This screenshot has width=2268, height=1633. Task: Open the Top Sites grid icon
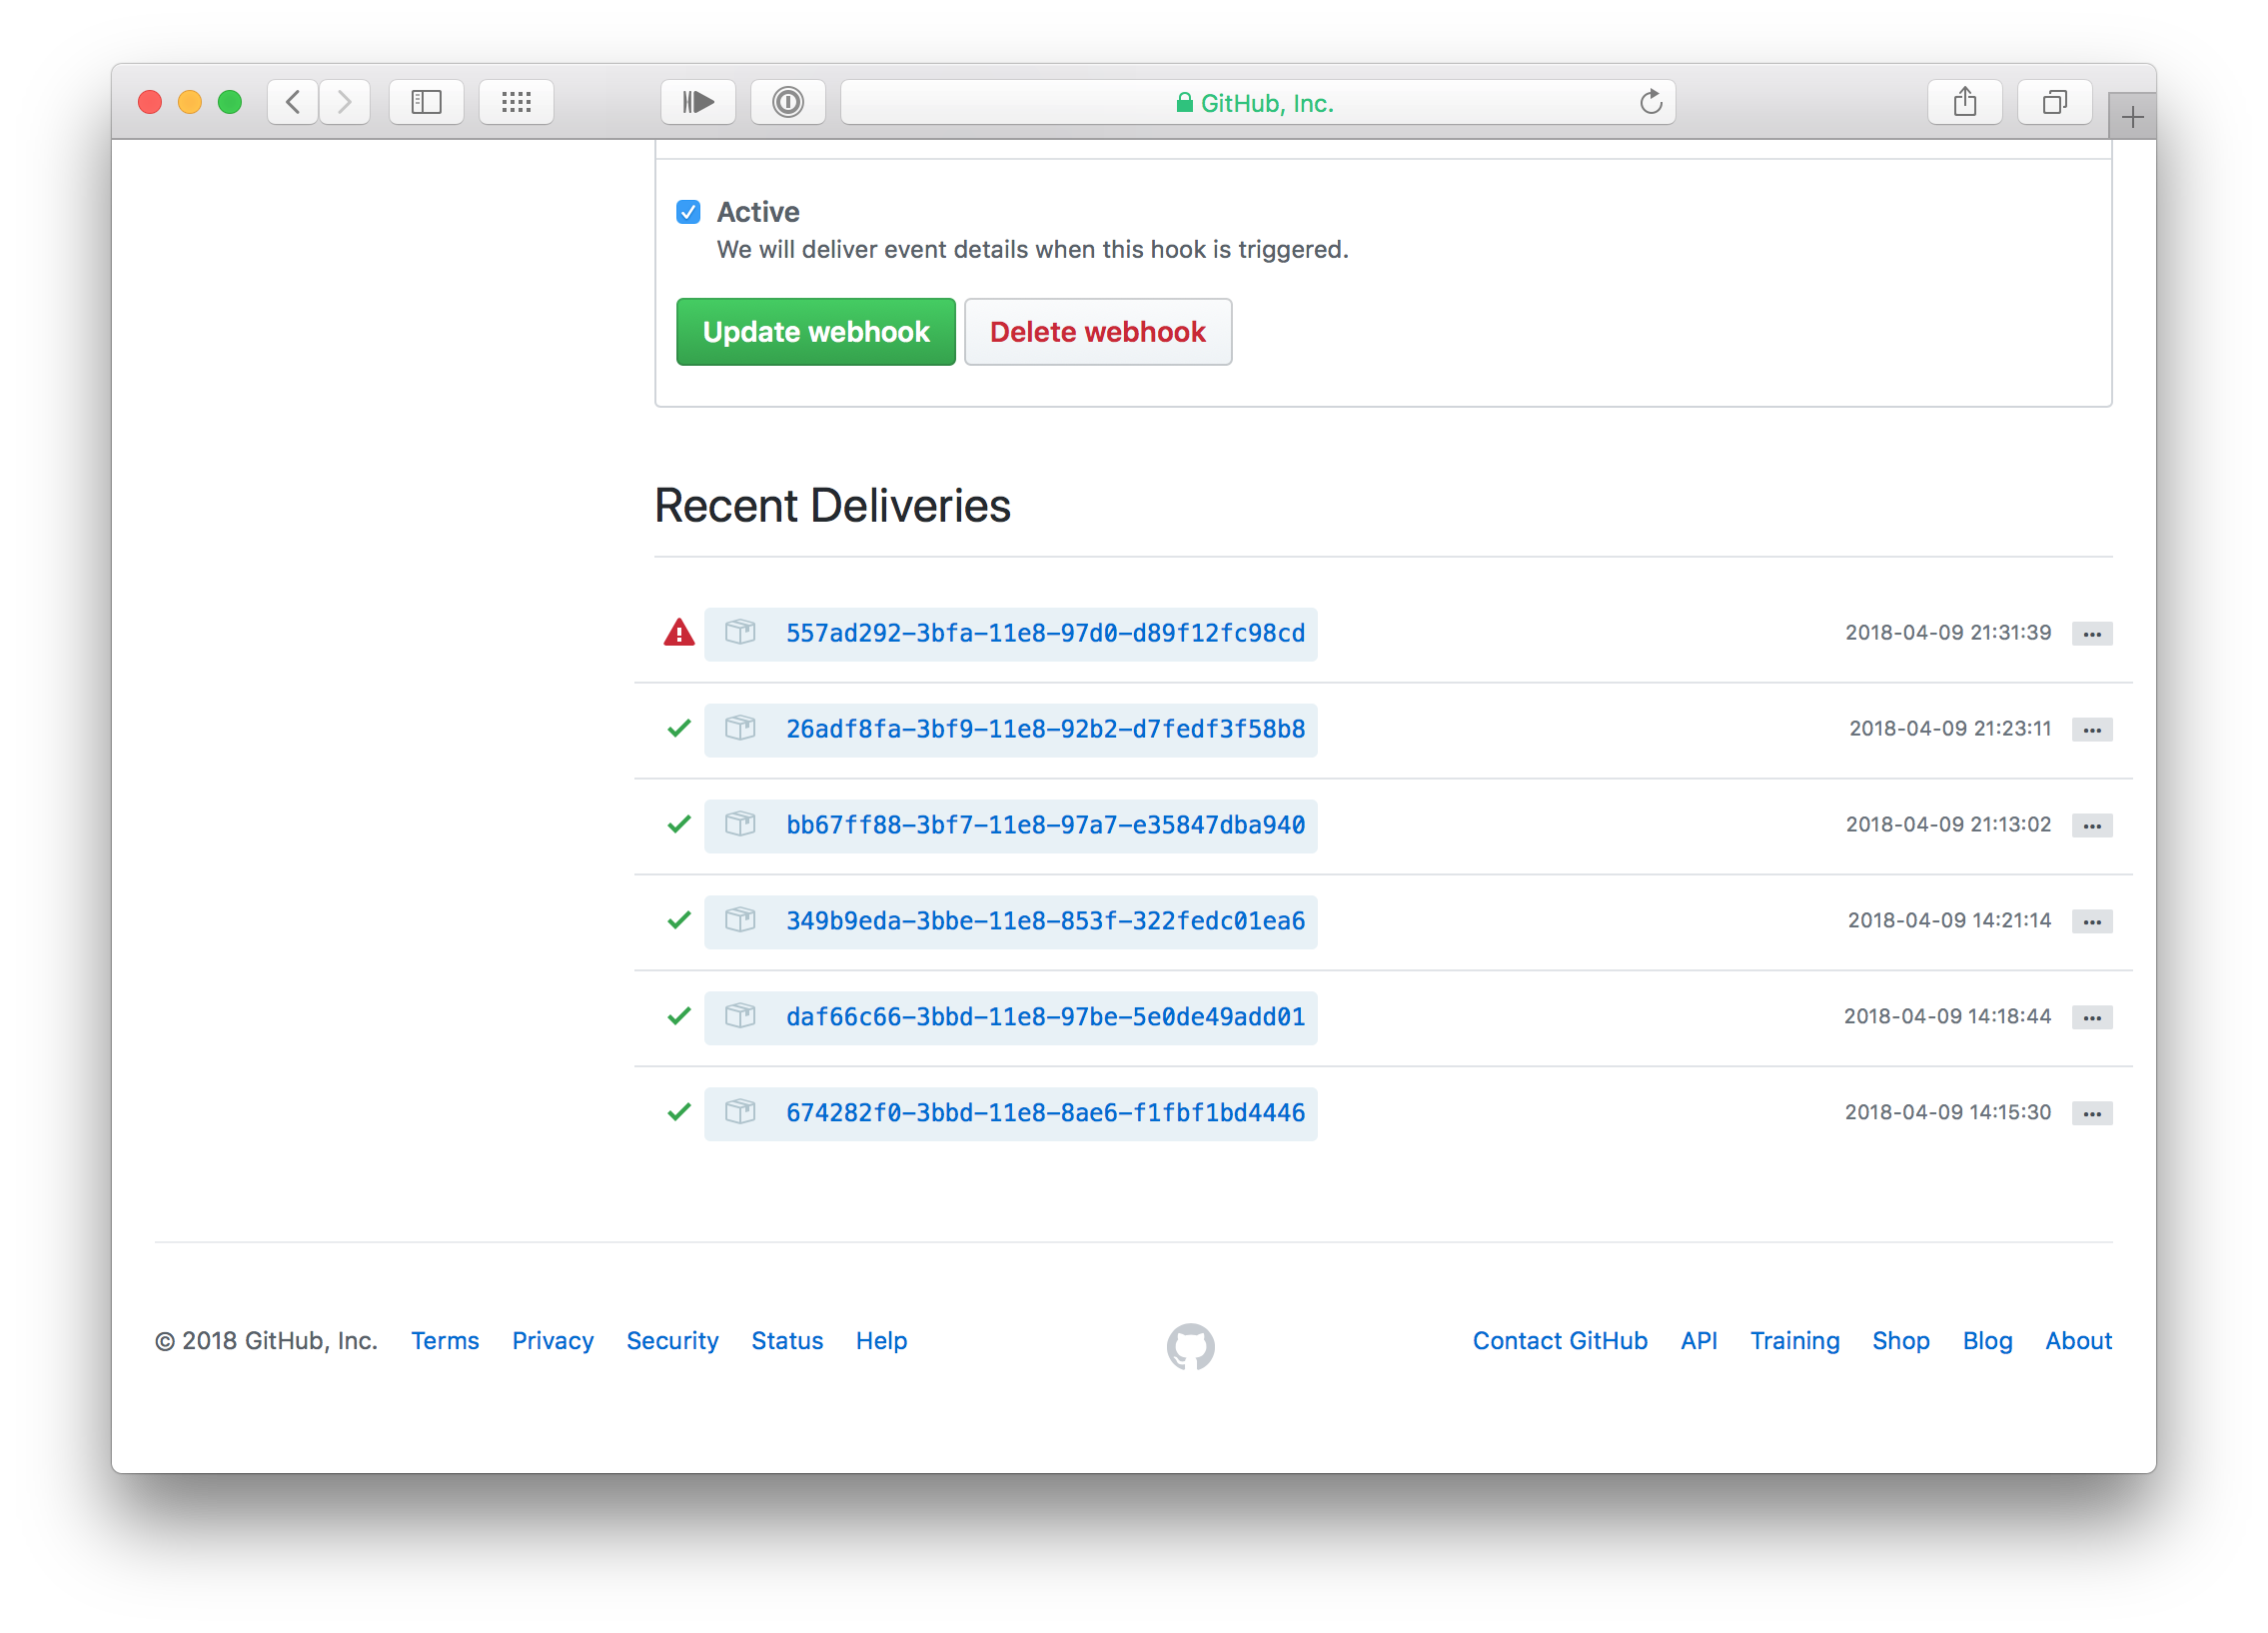coord(516,102)
